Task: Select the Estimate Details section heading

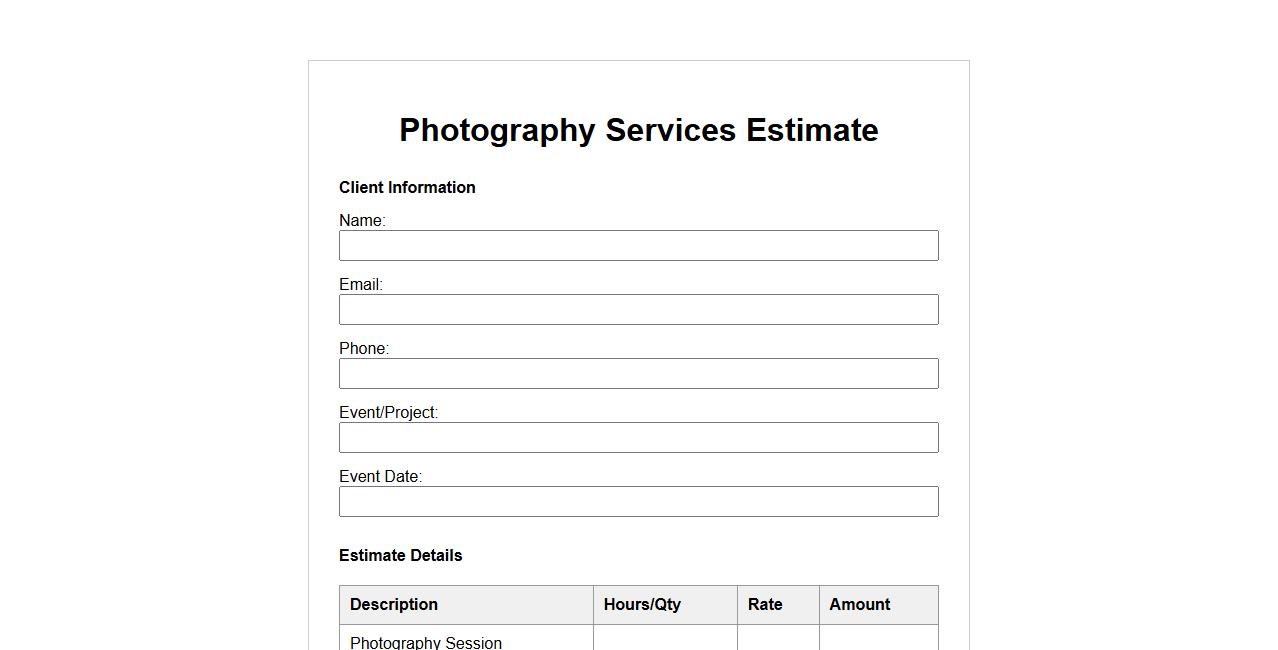Action: 400,556
